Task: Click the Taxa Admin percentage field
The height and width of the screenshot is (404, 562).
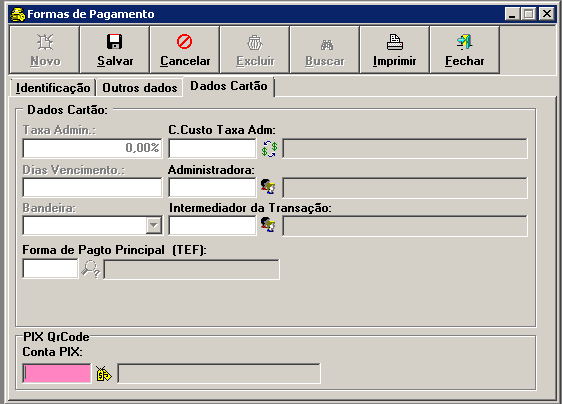Action: [92, 148]
